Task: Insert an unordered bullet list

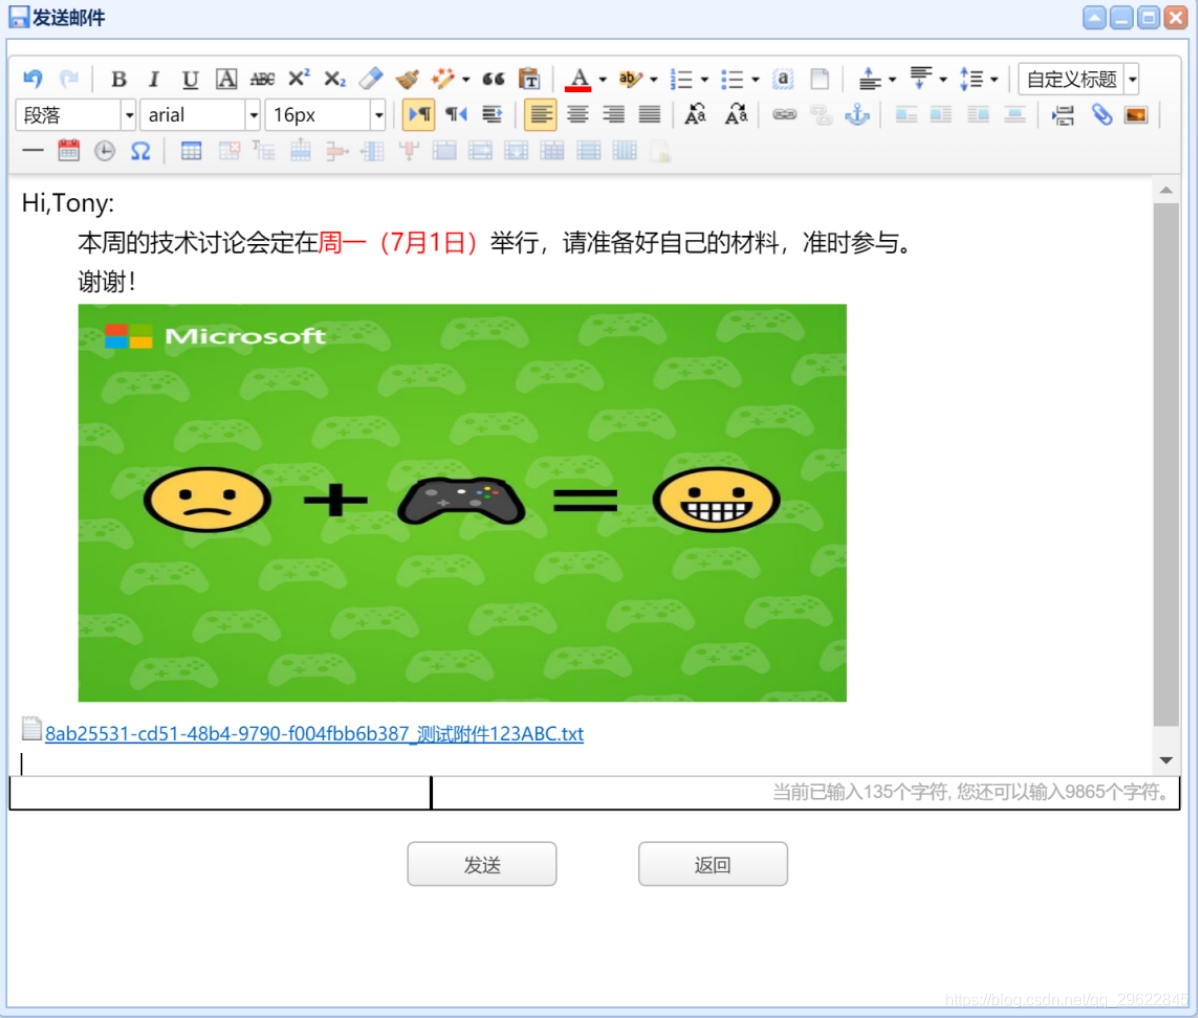Action: click(732, 79)
